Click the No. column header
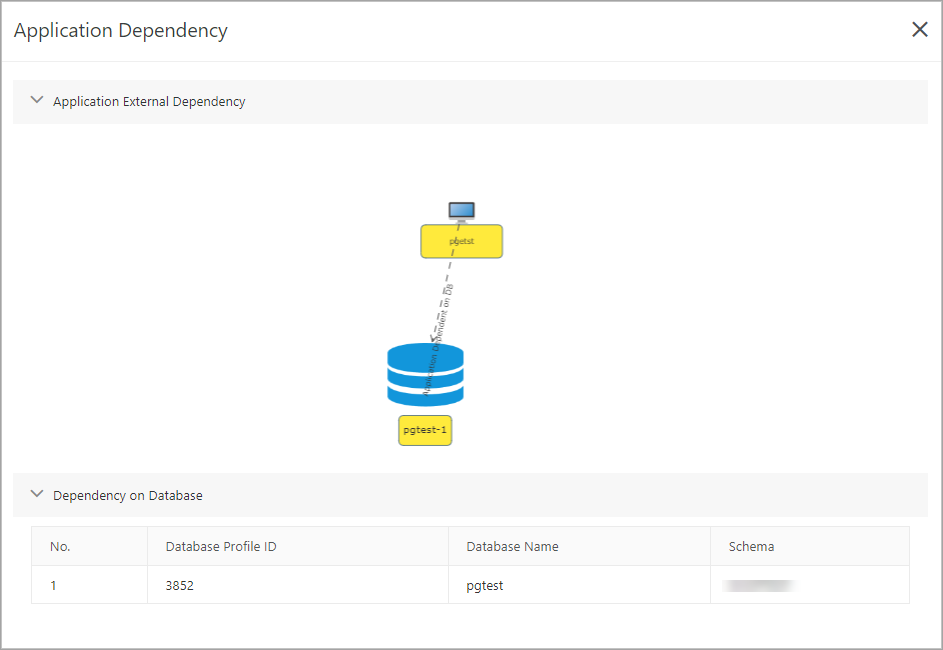This screenshot has width=943, height=650. point(60,546)
